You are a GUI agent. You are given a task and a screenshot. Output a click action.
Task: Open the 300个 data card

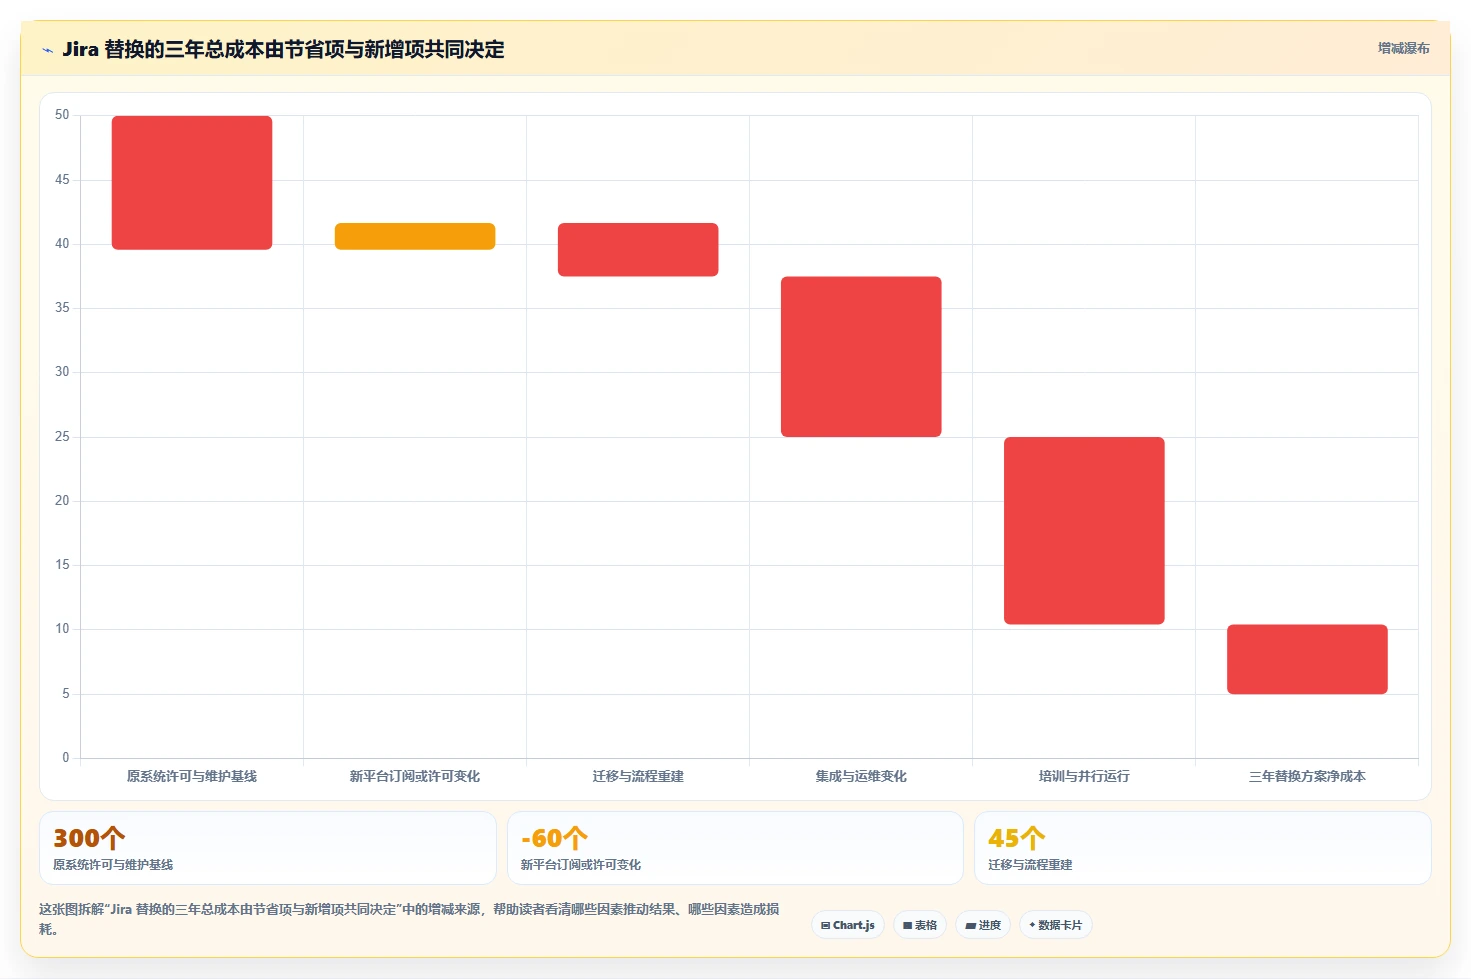coord(268,848)
